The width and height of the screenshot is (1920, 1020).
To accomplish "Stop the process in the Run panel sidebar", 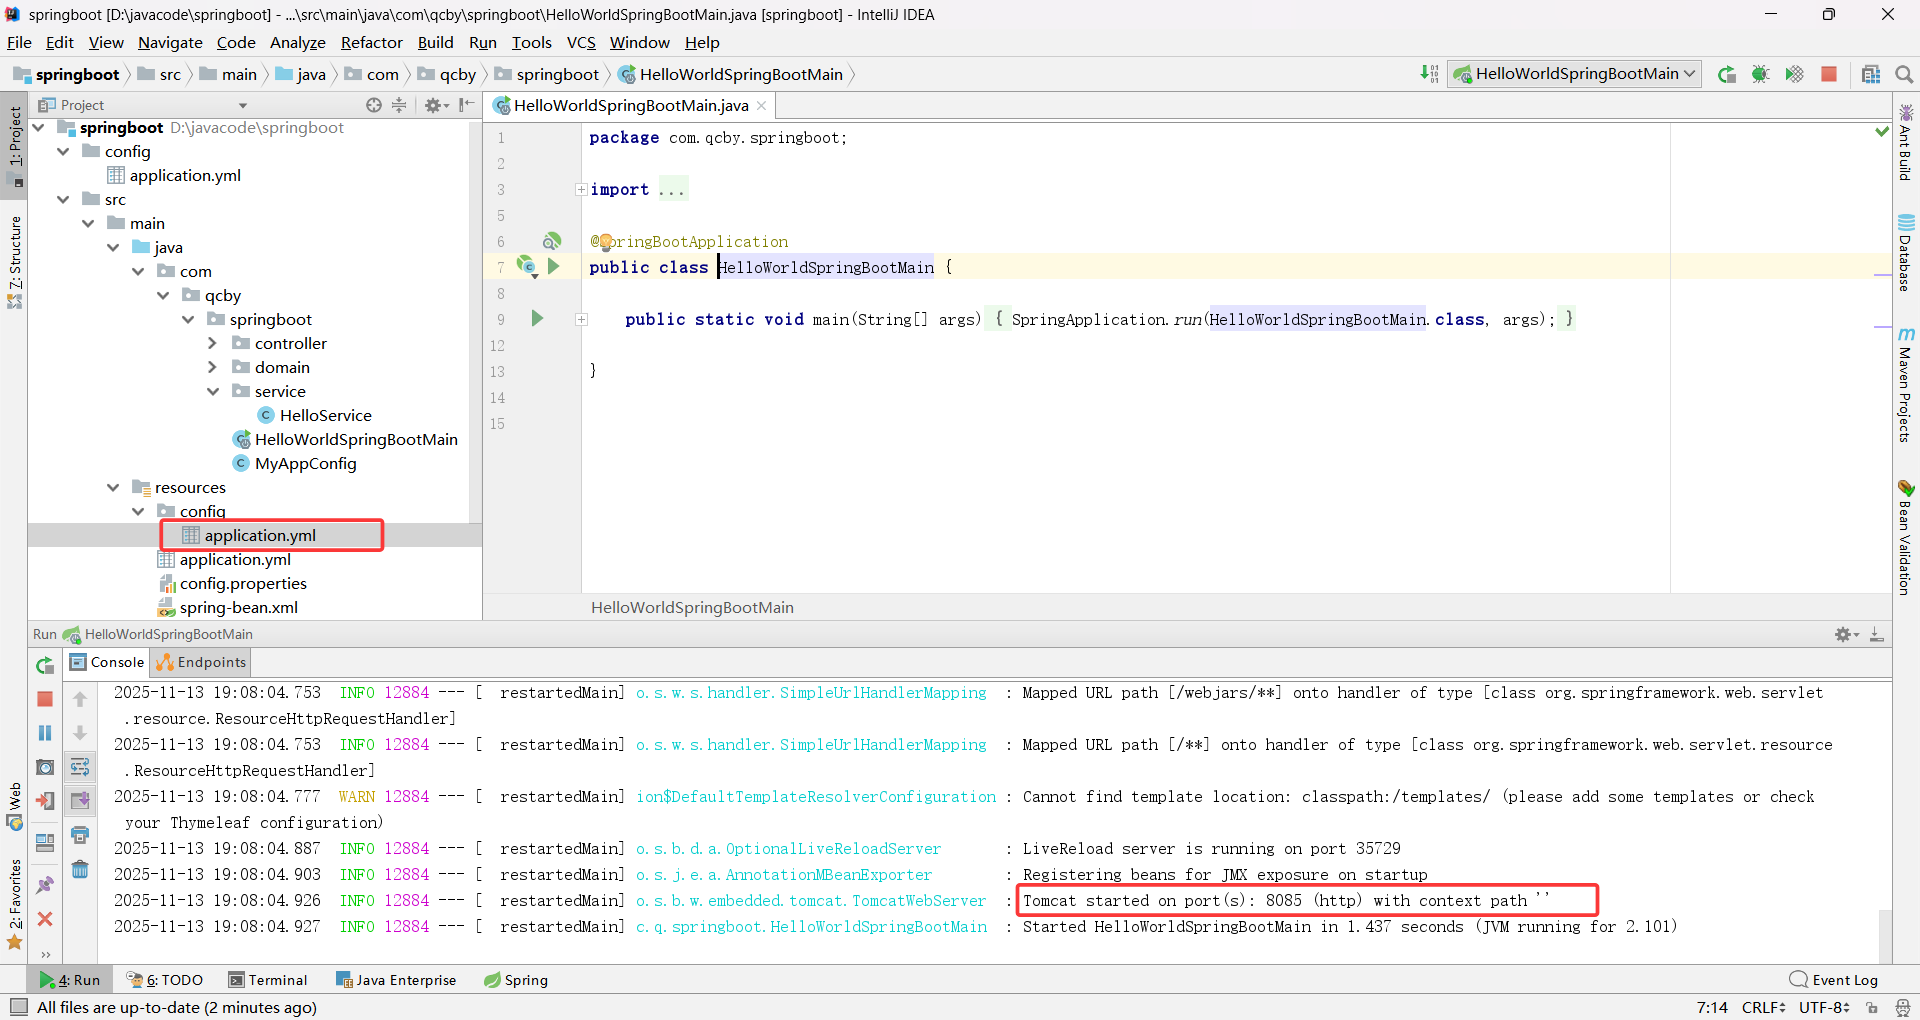I will tap(45, 699).
